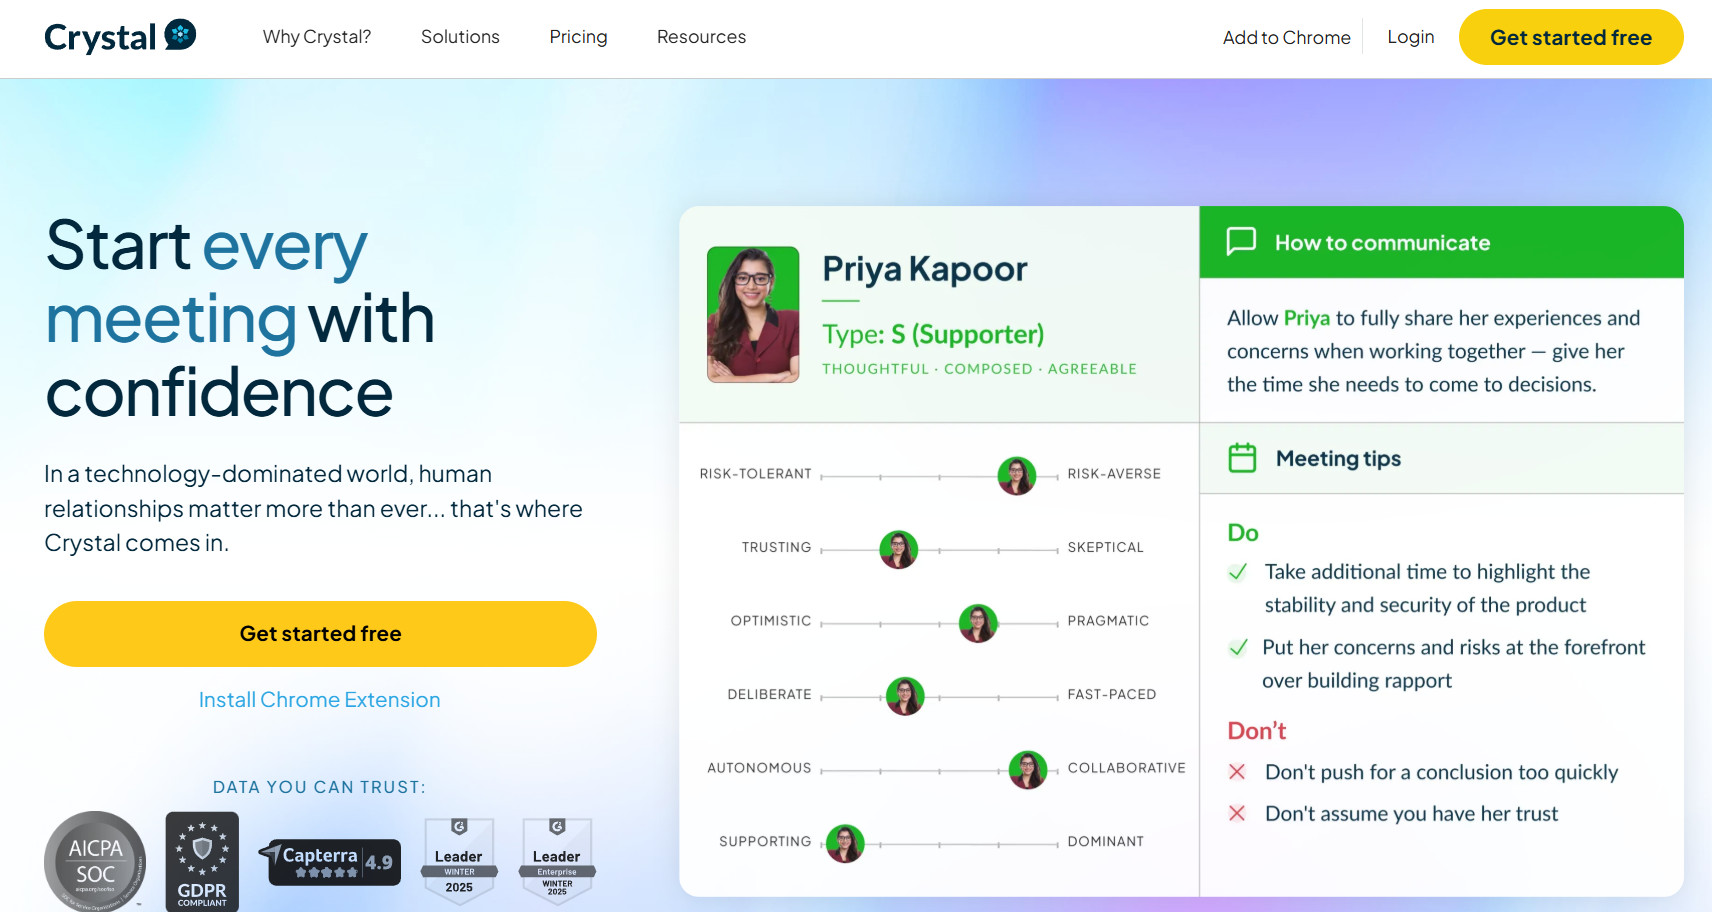Click the How to communicate chat icon
The height and width of the screenshot is (912, 1712).
coord(1241,242)
